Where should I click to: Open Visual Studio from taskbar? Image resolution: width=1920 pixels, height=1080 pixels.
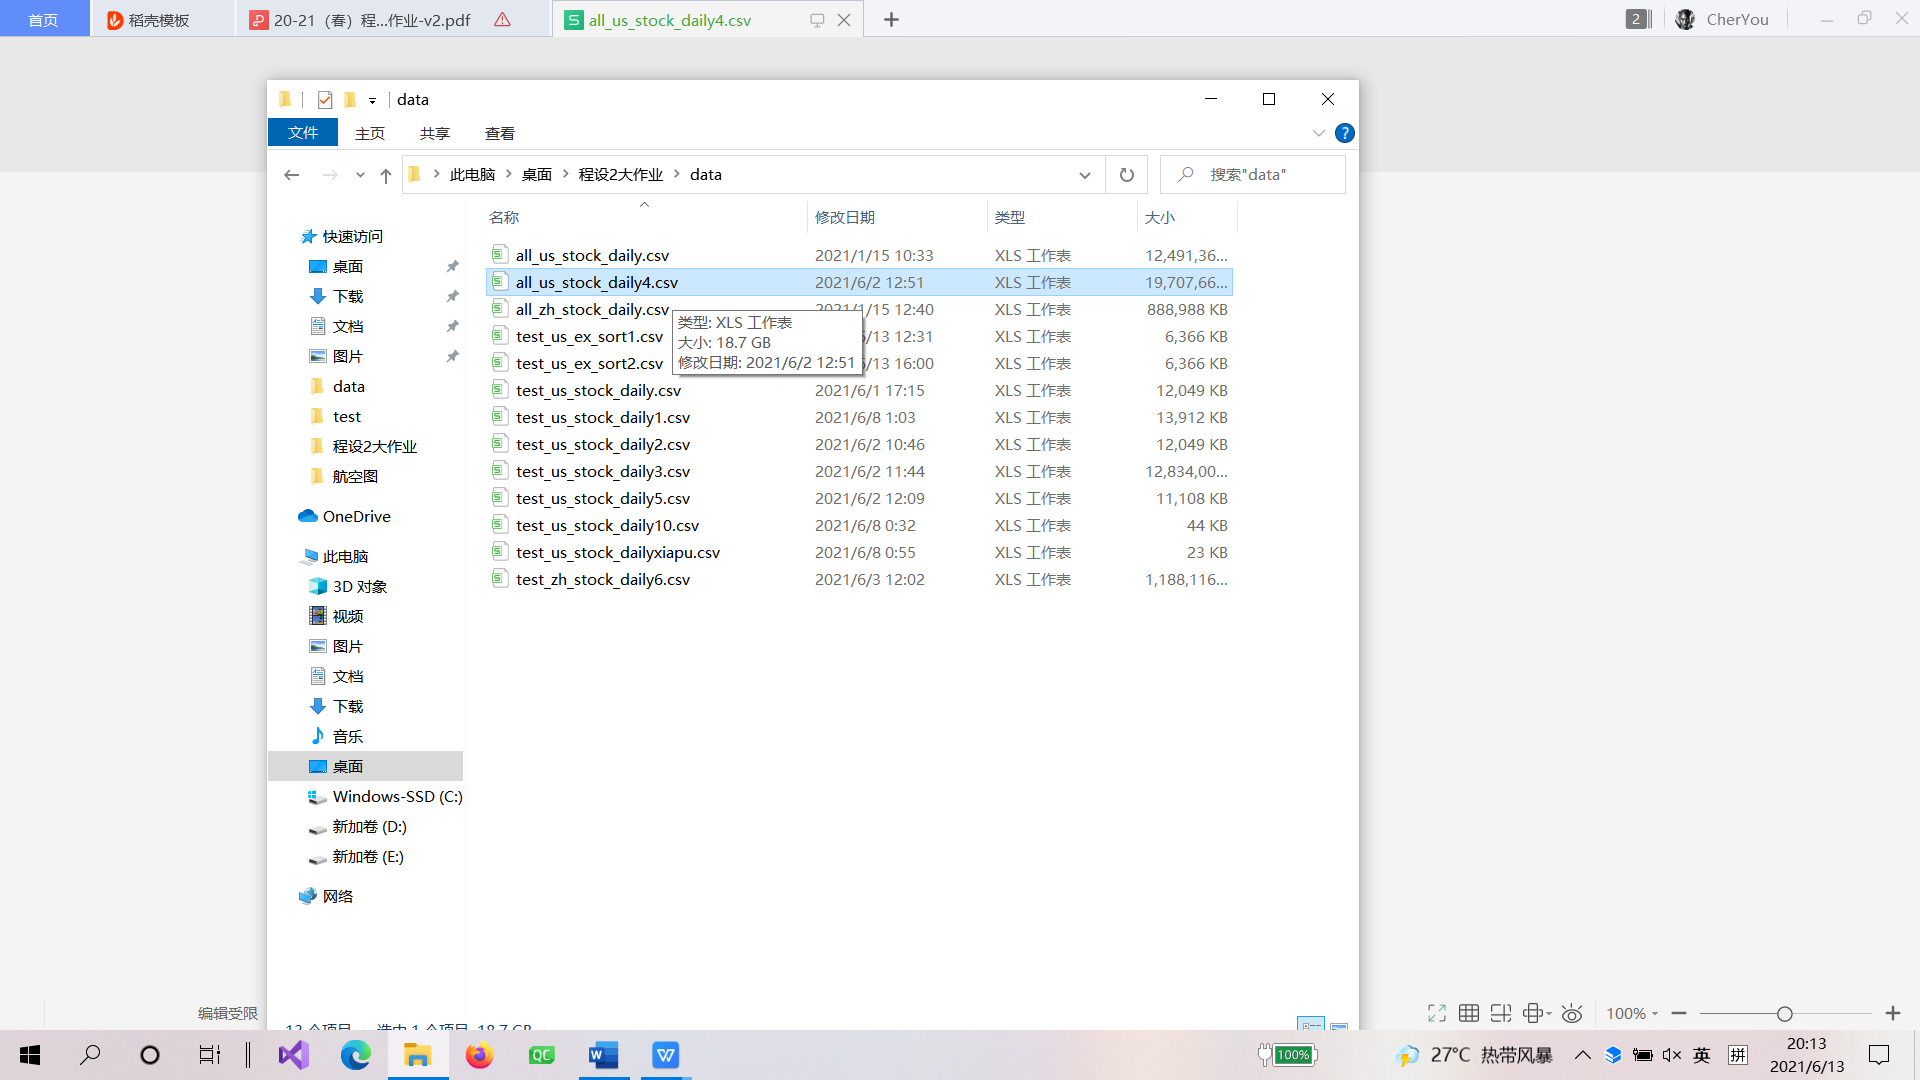294,1055
